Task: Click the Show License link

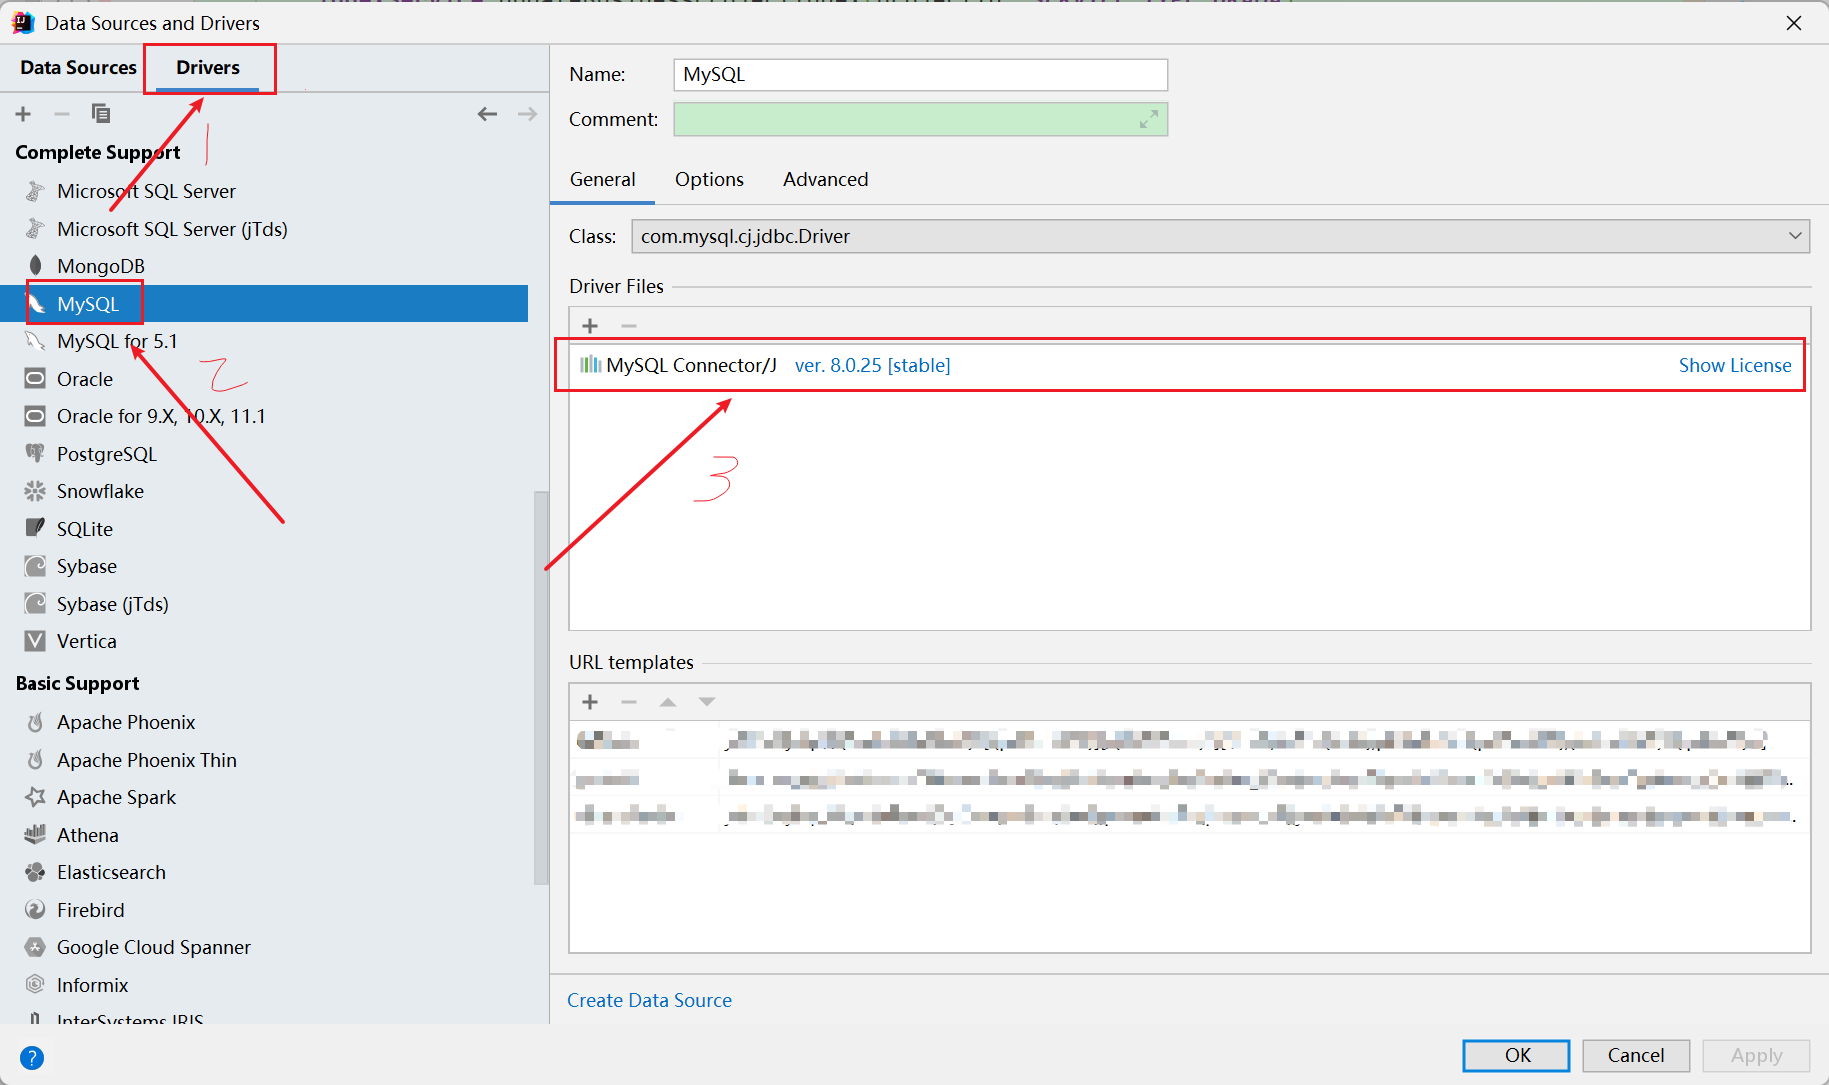Action: pos(1735,365)
